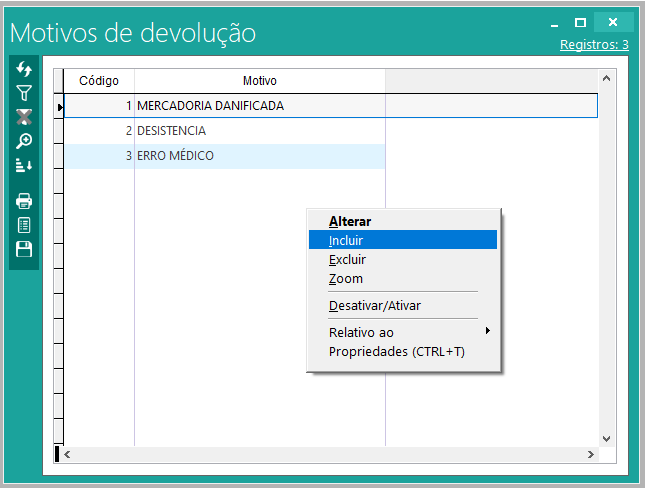Click the clear filter X icon

pos(24,117)
